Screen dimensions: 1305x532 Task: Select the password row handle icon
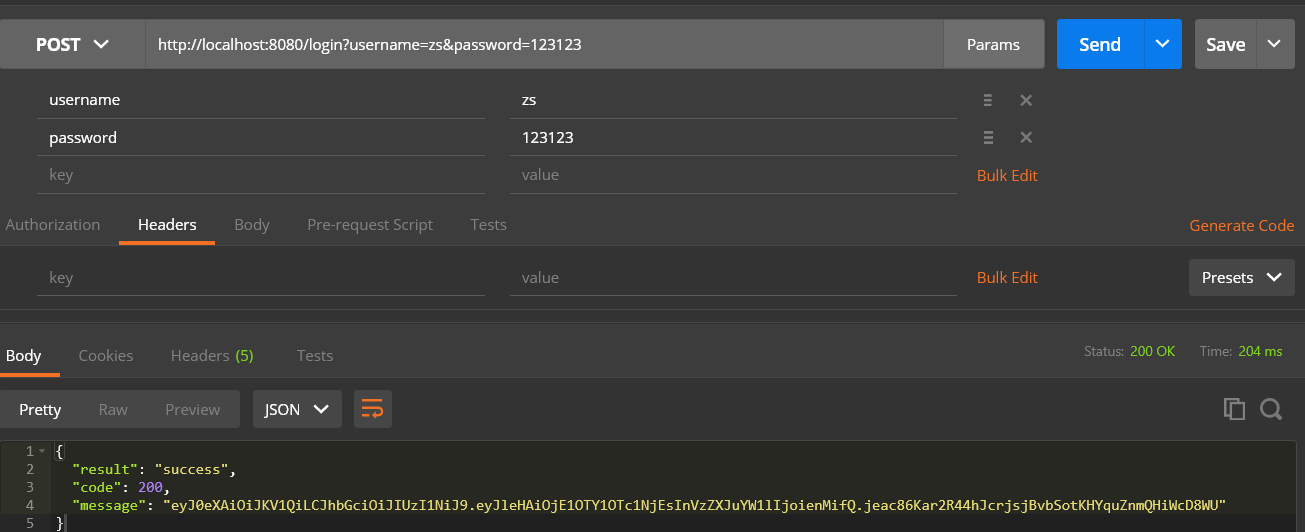pyautogui.click(x=987, y=137)
